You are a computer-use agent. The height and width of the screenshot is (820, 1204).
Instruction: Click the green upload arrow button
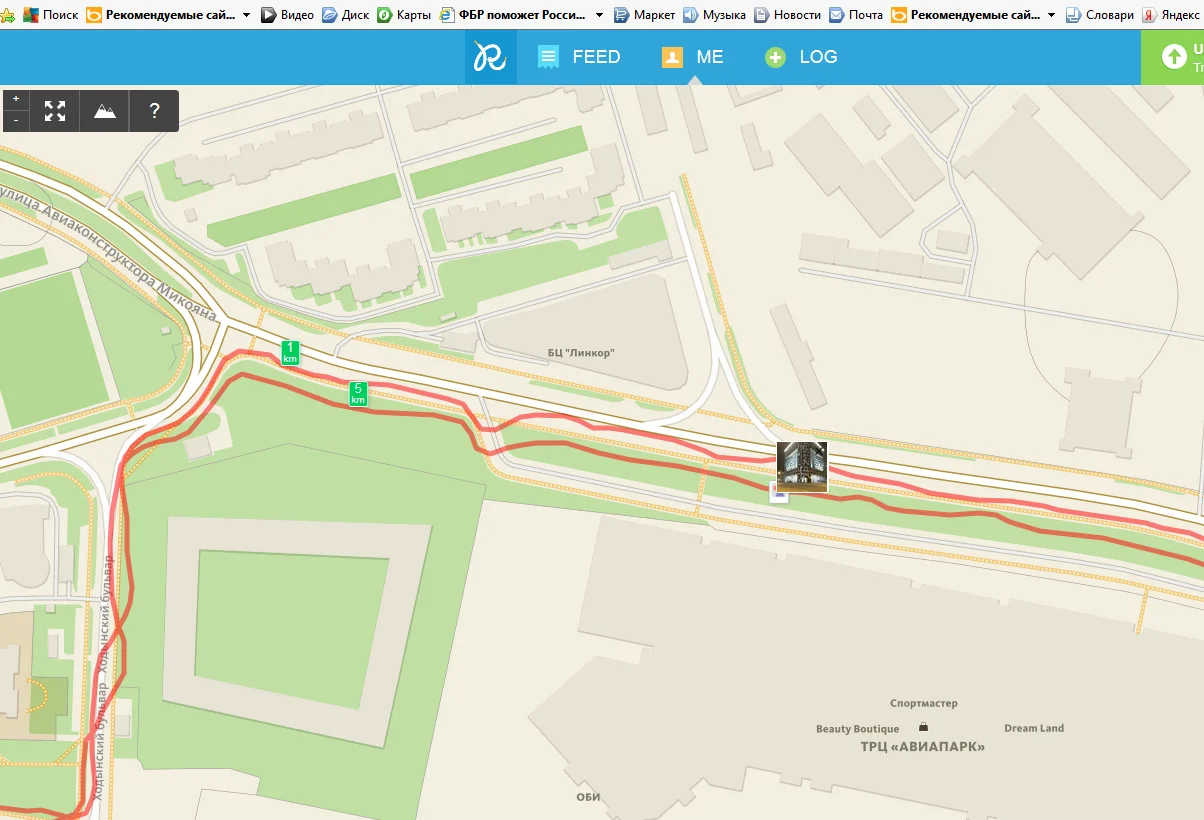[1173, 57]
